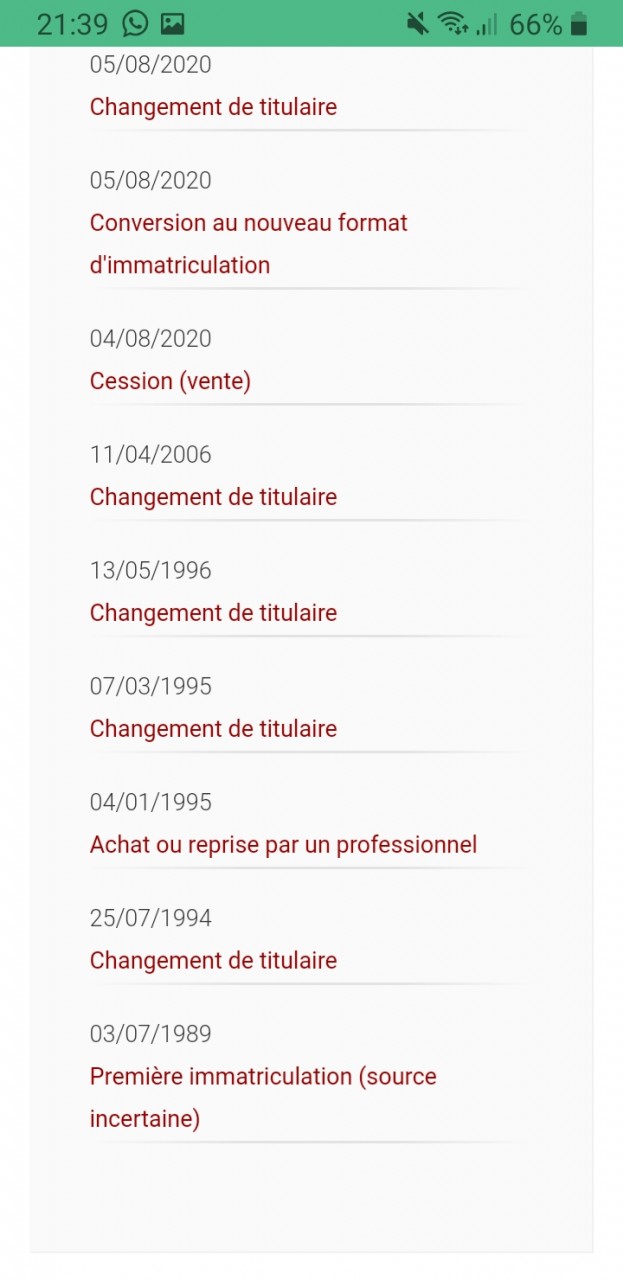Image resolution: width=623 pixels, height=1280 pixels.
Task: Tap the mobile signal strength icon
Action: tap(487, 24)
